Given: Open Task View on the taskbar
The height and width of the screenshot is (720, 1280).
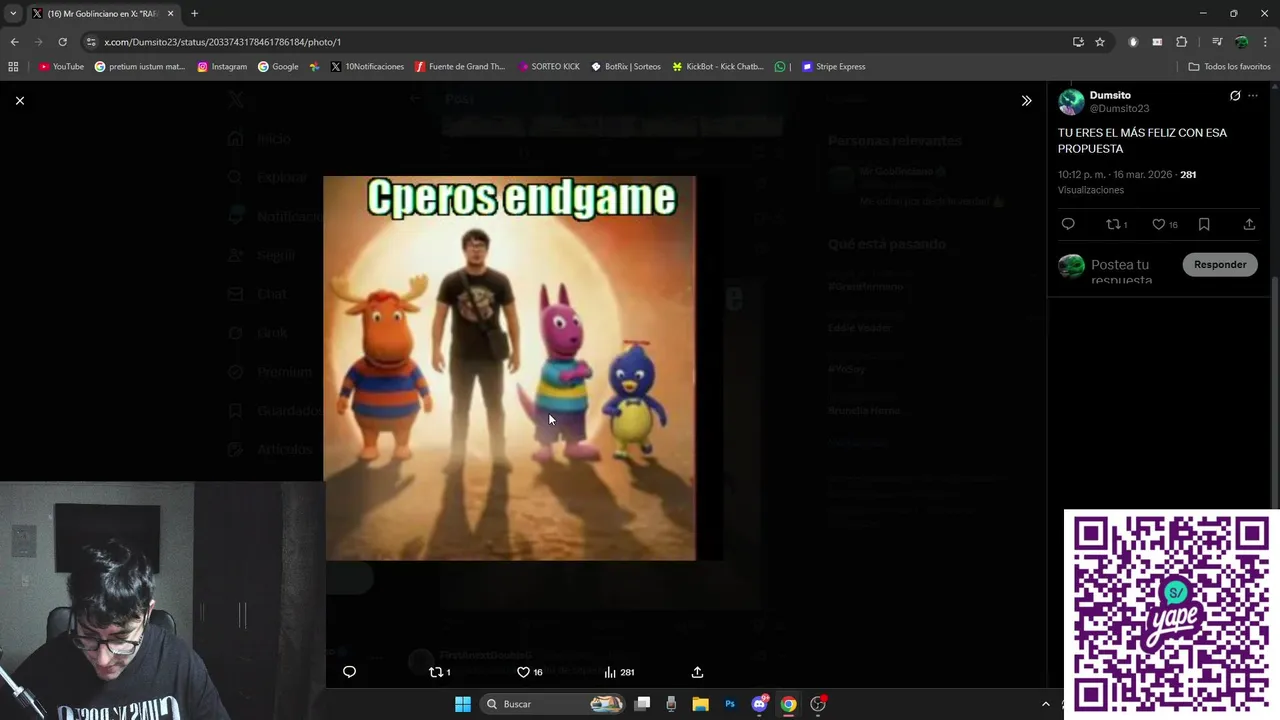Looking at the screenshot, I should [643, 704].
